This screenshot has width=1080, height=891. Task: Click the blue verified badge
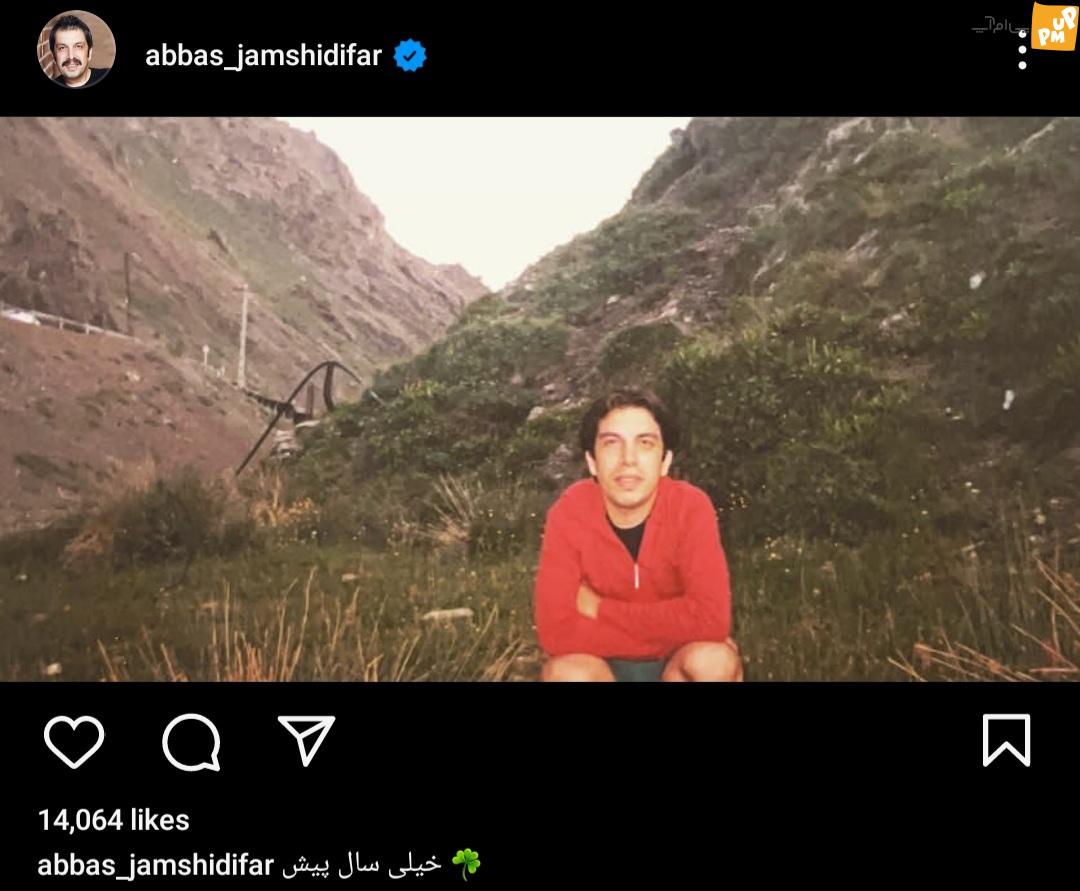point(410,55)
